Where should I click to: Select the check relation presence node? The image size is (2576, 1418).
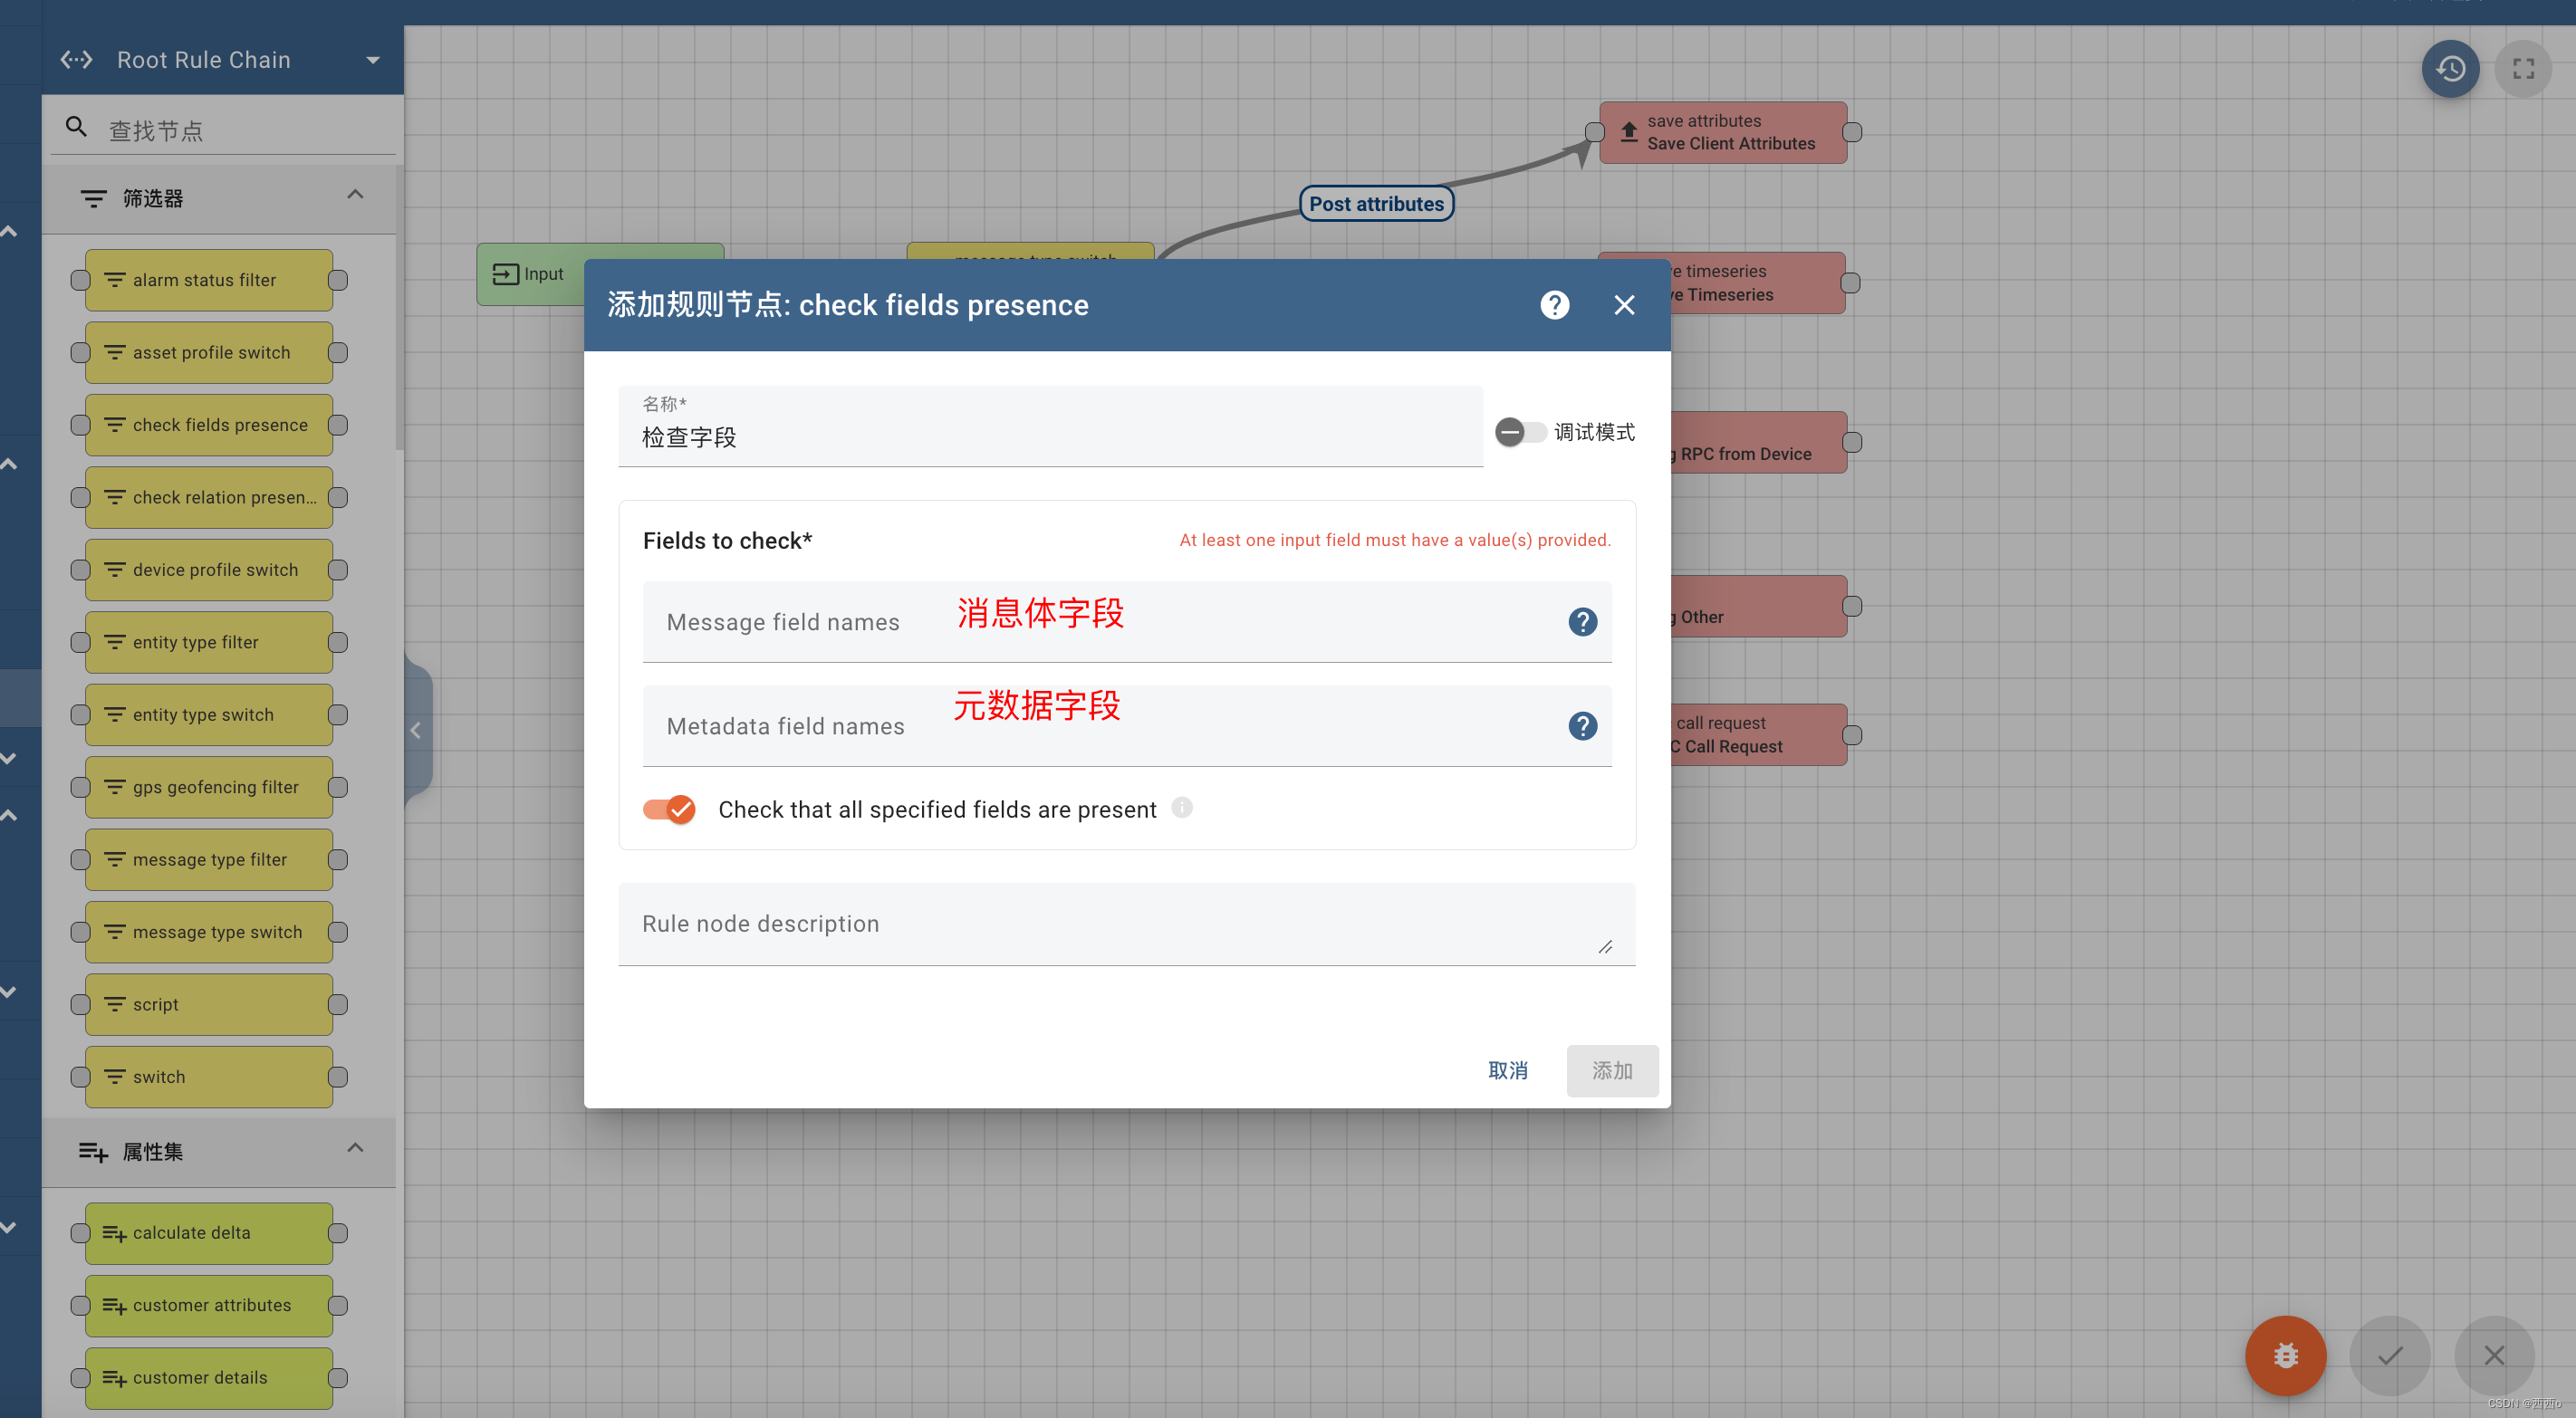click(x=209, y=497)
